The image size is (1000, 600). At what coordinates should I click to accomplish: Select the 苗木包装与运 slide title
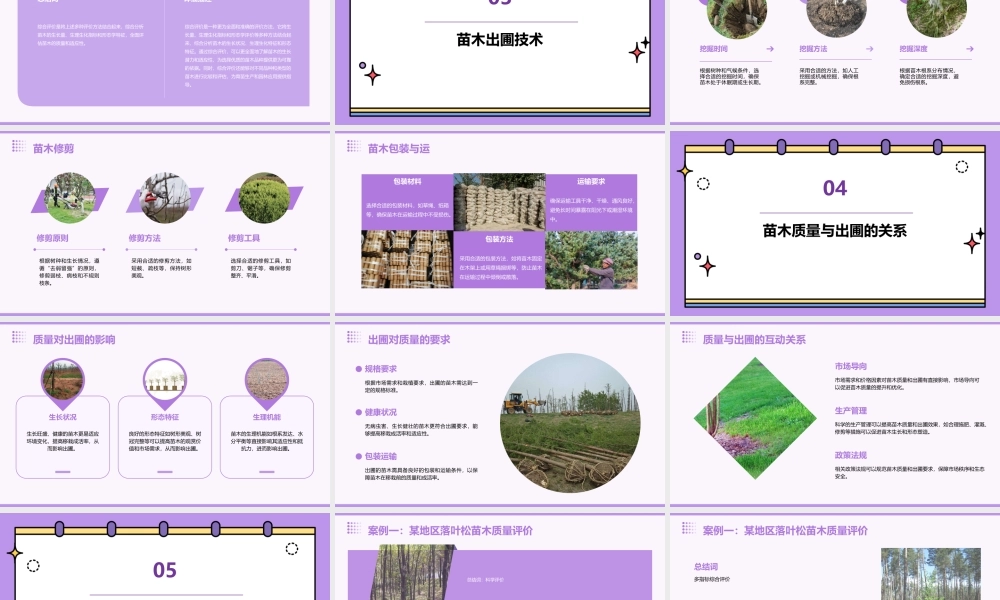pos(399,149)
